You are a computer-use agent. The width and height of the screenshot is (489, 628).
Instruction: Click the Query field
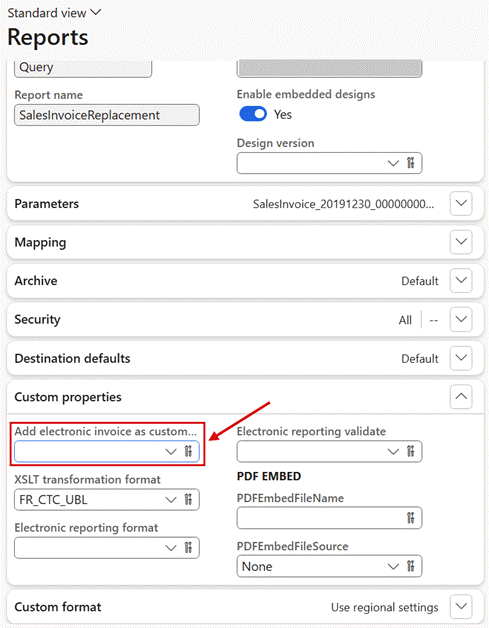tap(83, 68)
